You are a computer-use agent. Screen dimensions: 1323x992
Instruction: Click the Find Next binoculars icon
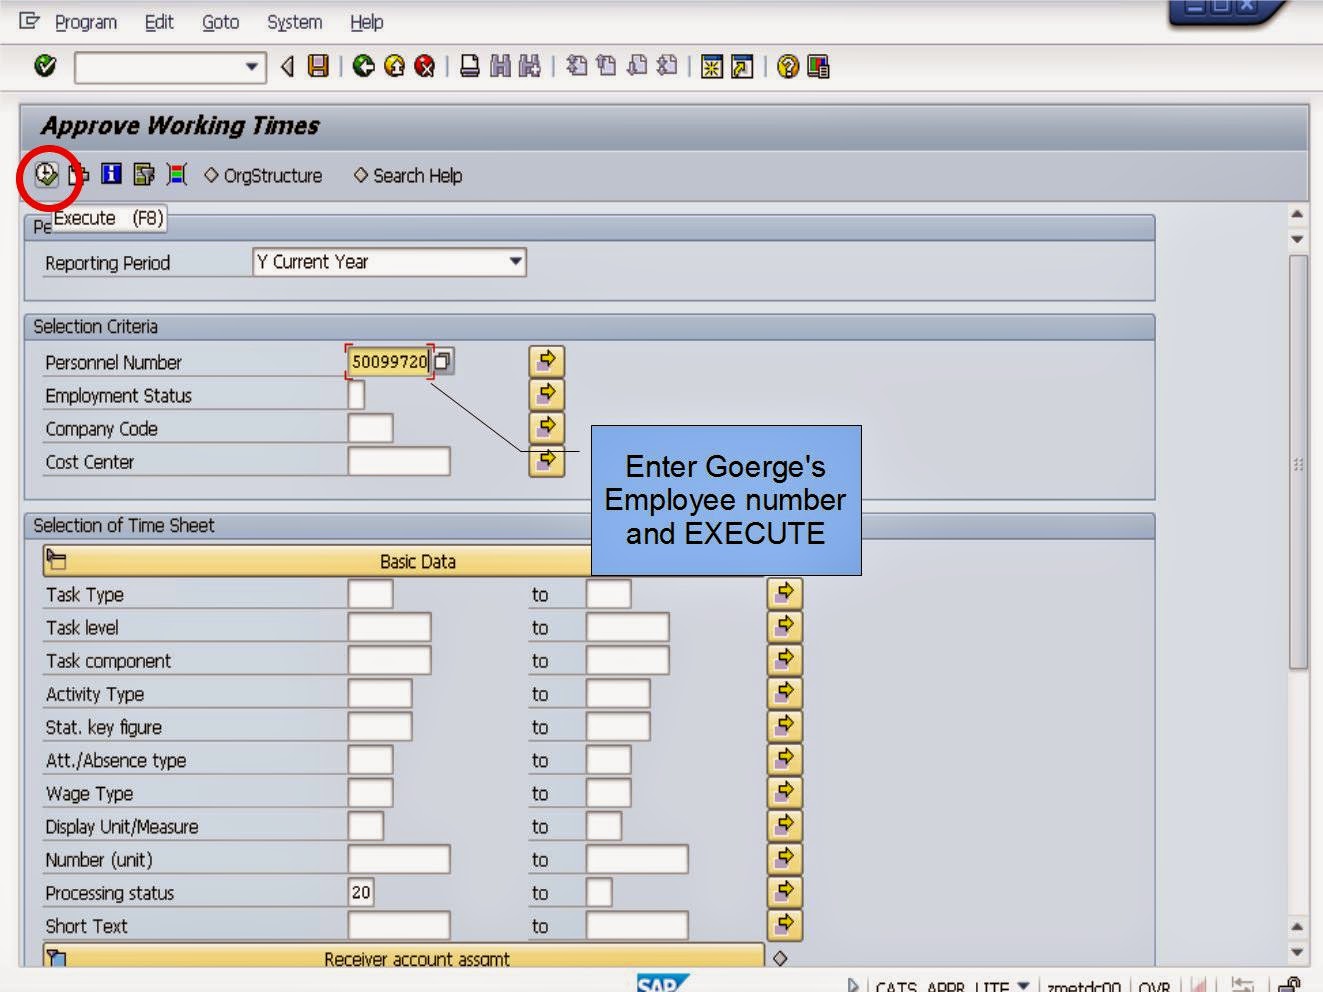click(530, 67)
